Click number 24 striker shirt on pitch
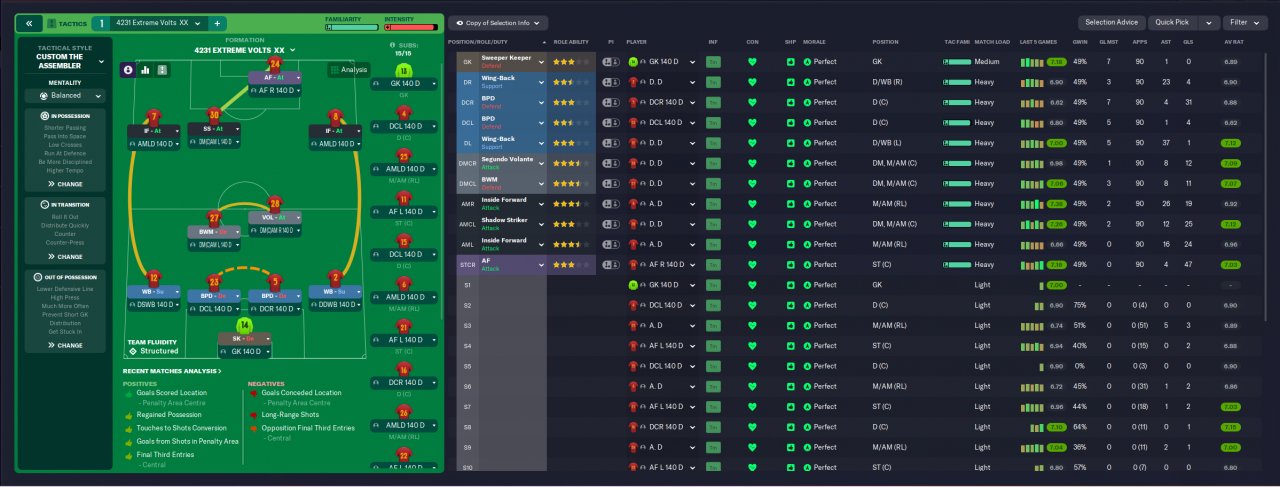 [275, 66]
